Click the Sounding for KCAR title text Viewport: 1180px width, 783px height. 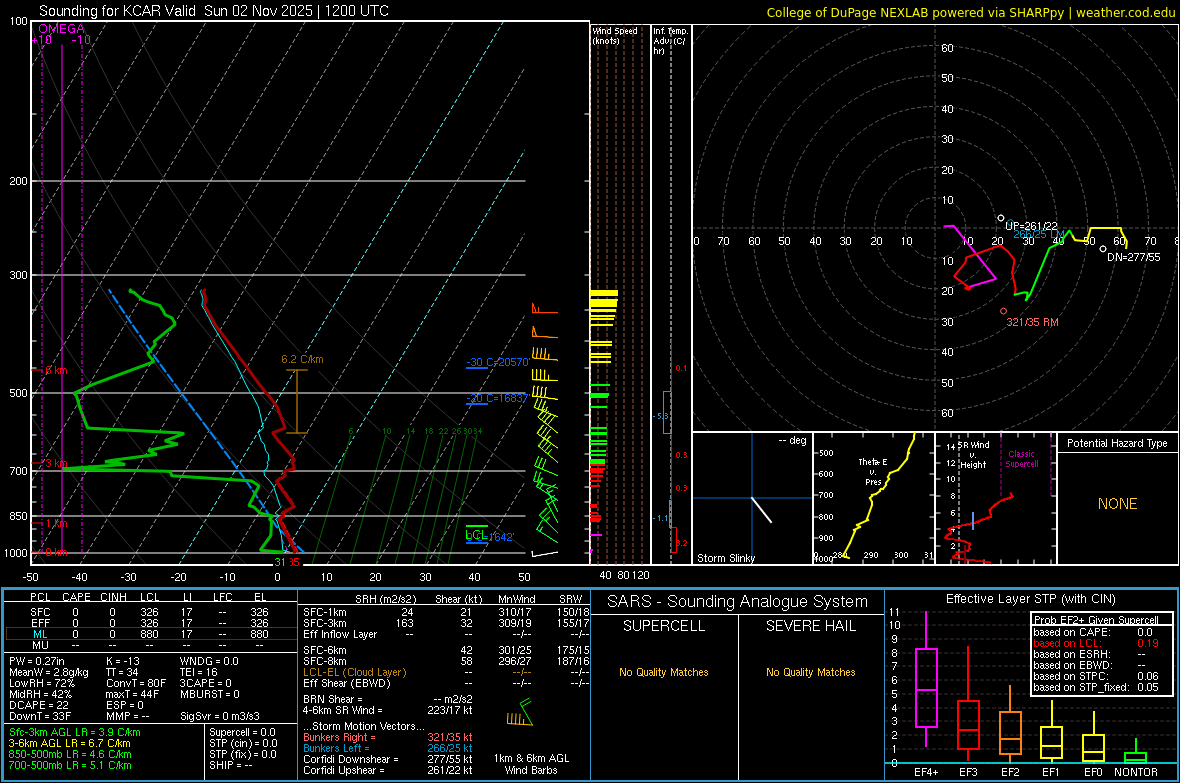pyautogui.click(x=214, y=11)
